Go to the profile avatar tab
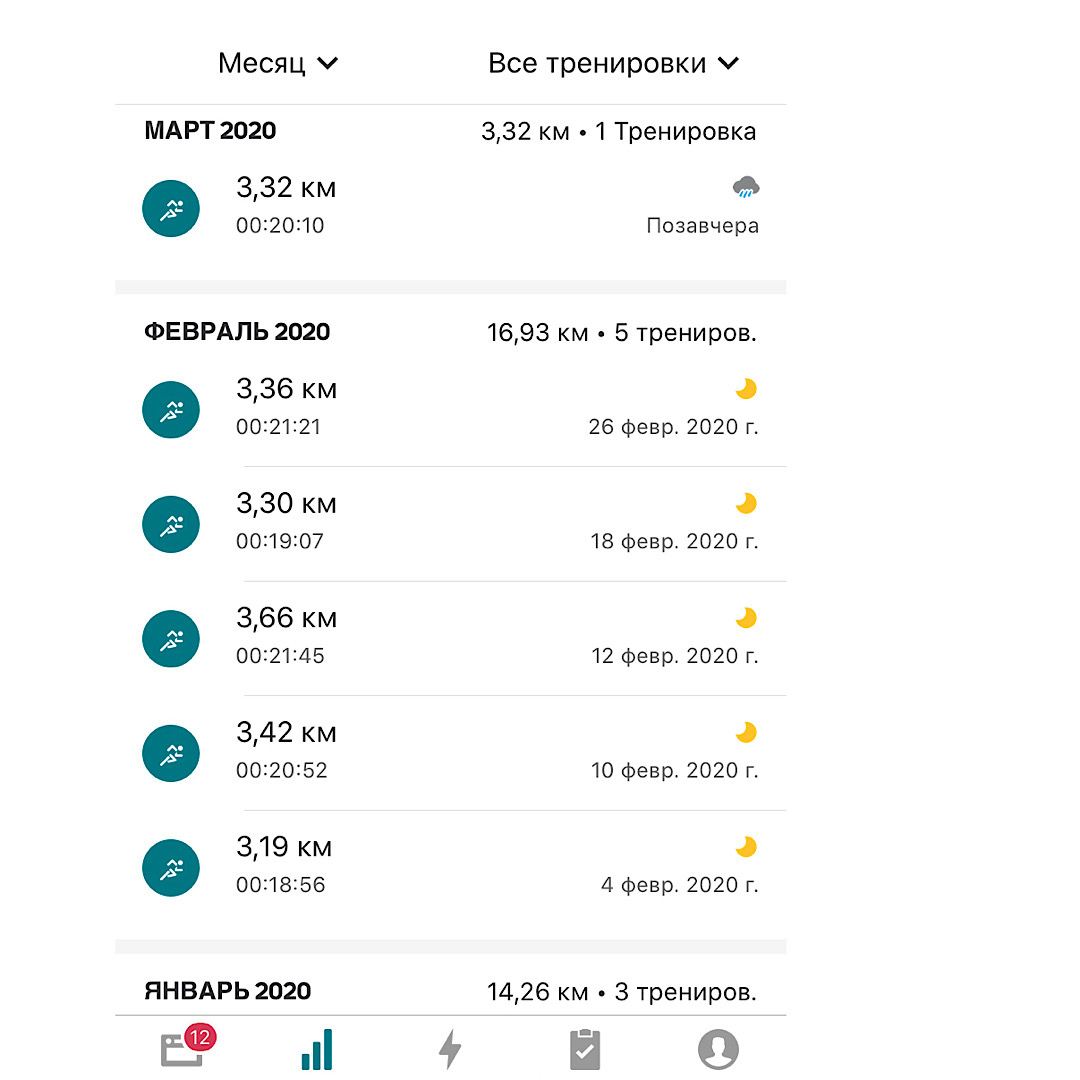The image size is (1080, 1080). [x=718, y=1049]
